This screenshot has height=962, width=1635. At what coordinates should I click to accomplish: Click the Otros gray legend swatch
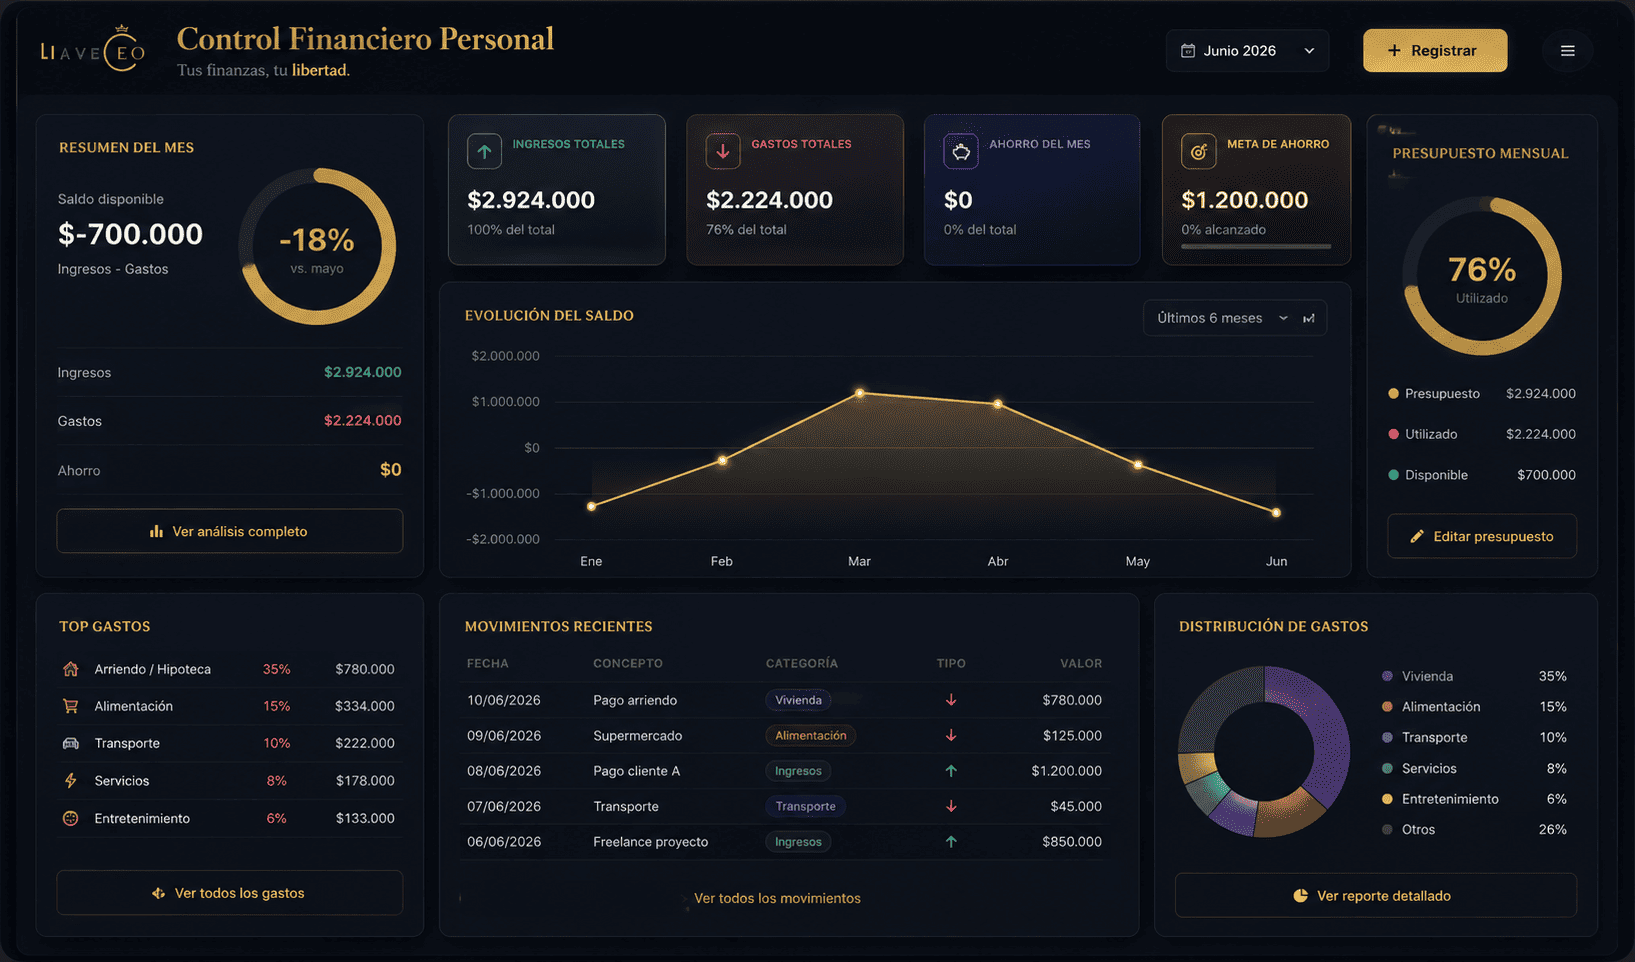pos(1387,830)
